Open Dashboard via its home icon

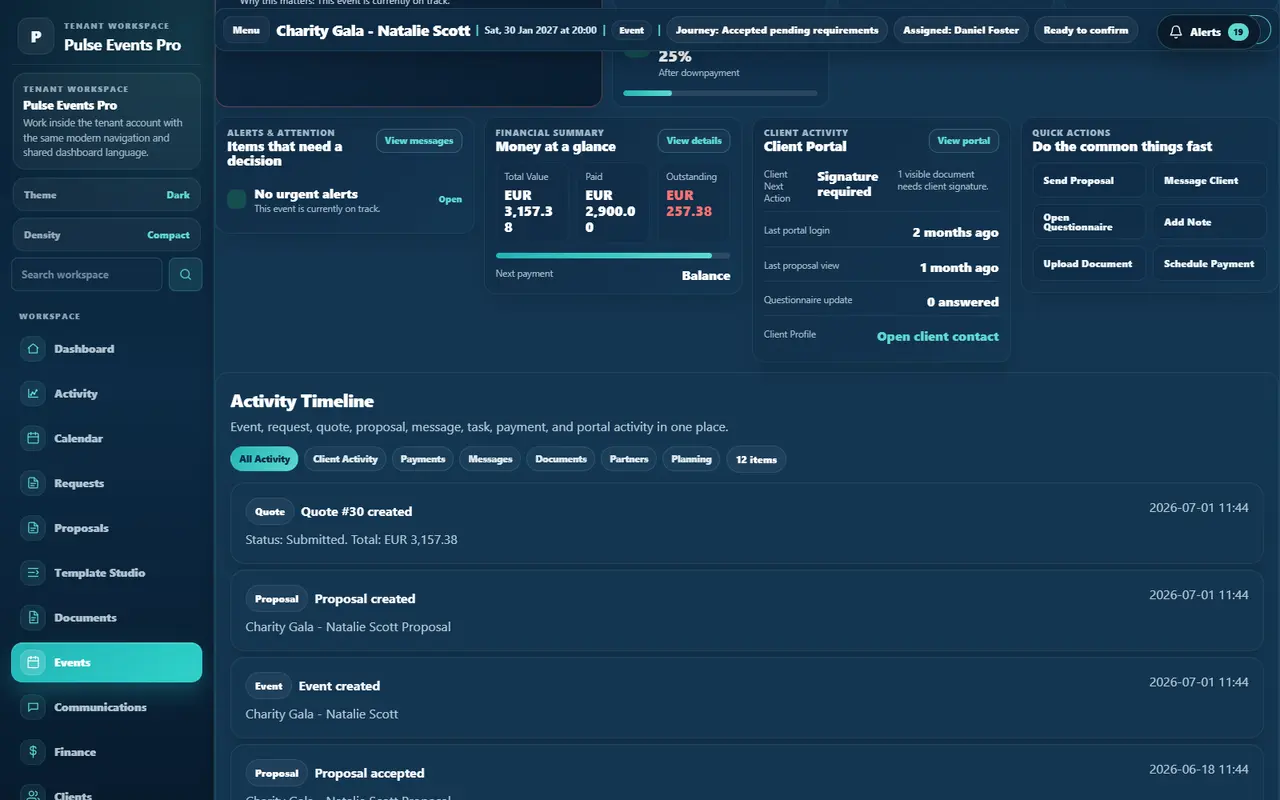click(33, 349)
